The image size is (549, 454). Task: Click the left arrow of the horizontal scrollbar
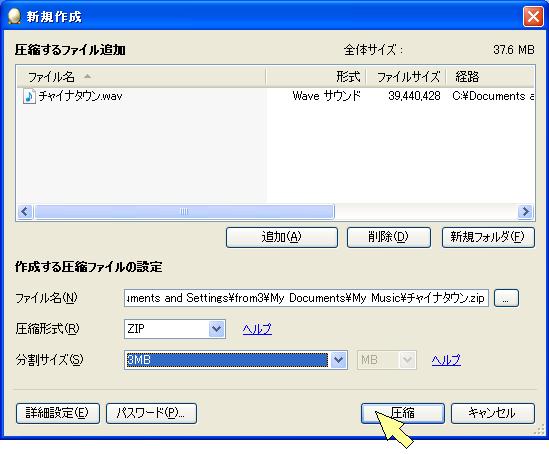tap(25, 211)
